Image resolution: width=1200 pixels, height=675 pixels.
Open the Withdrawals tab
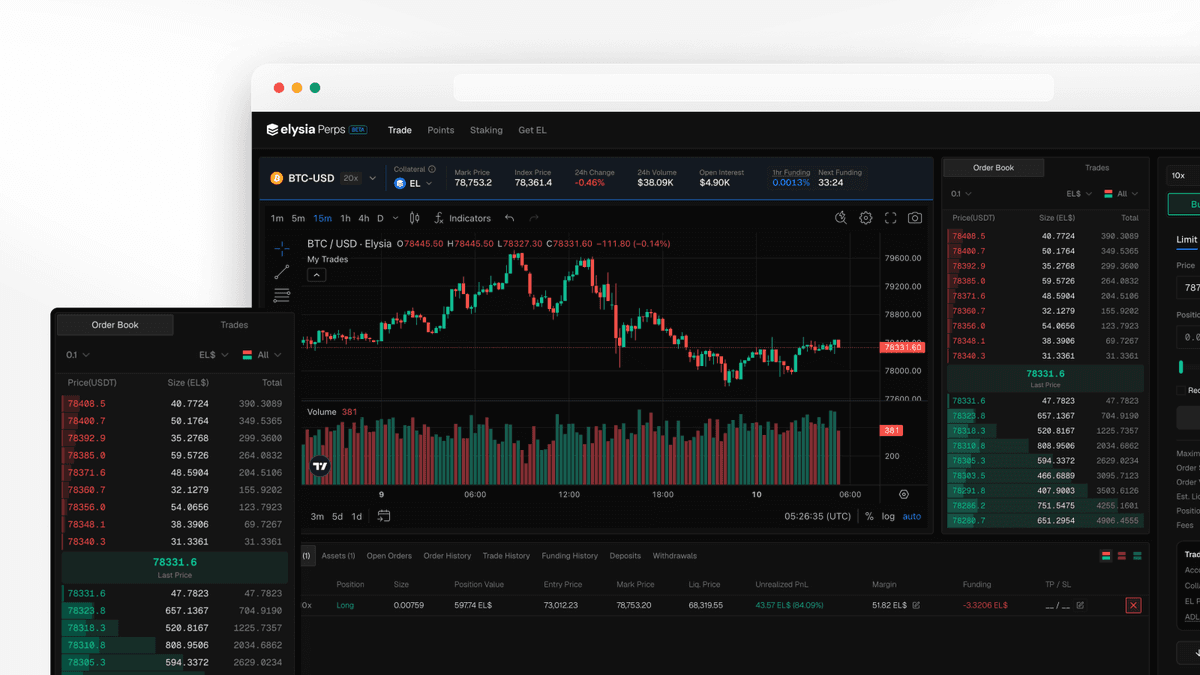pos(675,556)
